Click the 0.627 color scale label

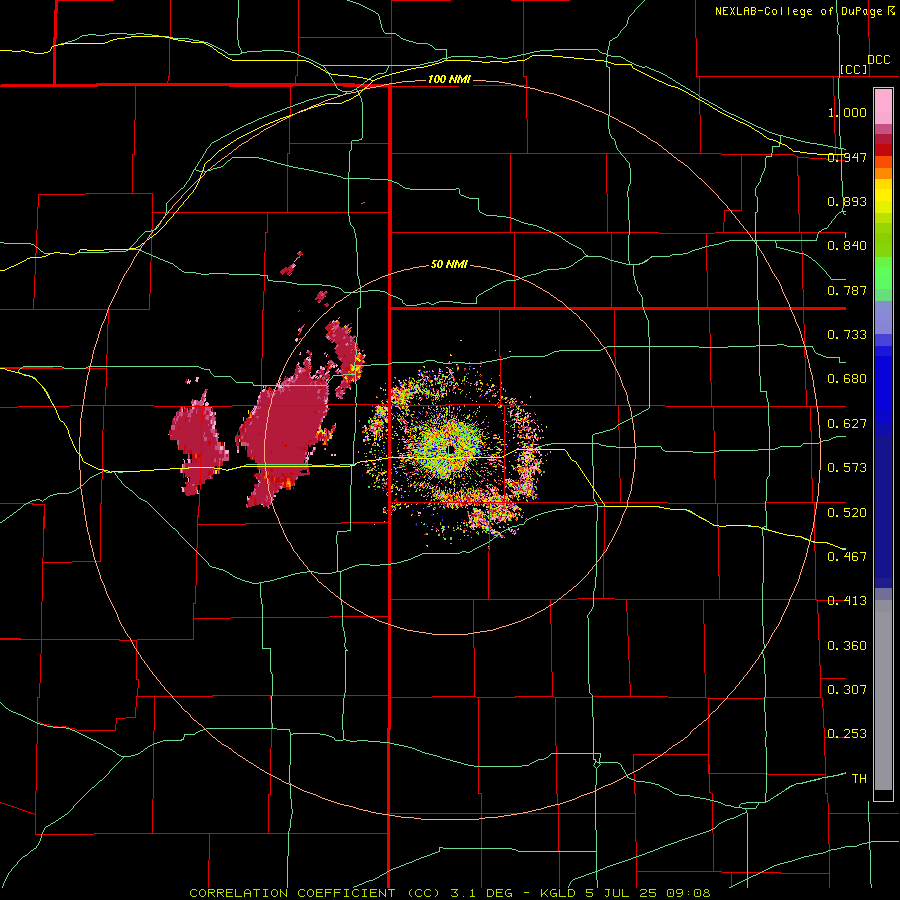click(847, 424)
